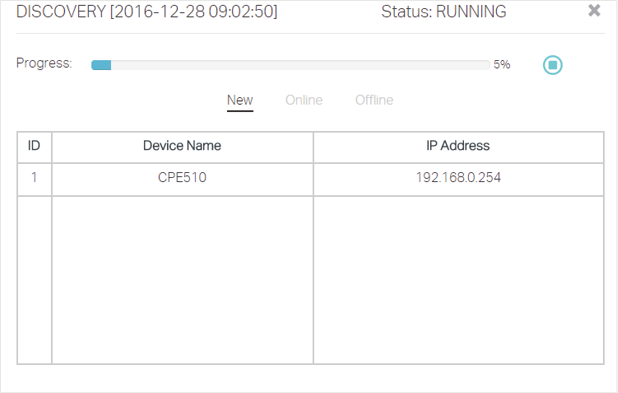Switch to the New tab
The image size is (618, 393).
240,100
